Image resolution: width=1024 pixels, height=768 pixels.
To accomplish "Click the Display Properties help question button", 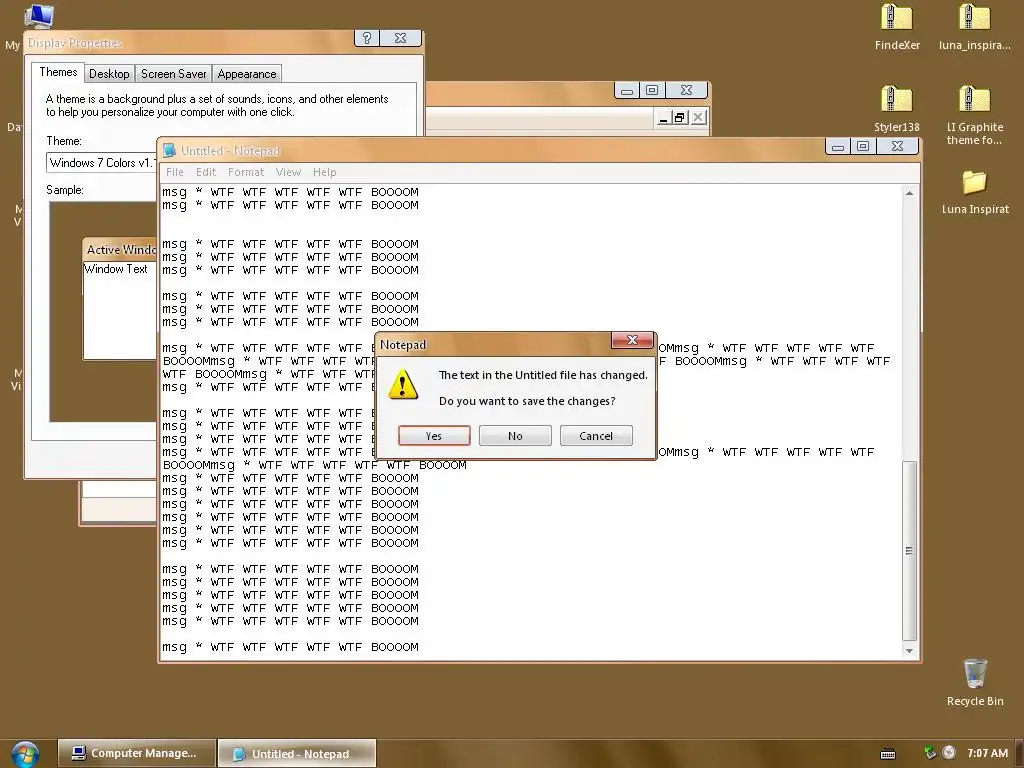I will 367,38.
